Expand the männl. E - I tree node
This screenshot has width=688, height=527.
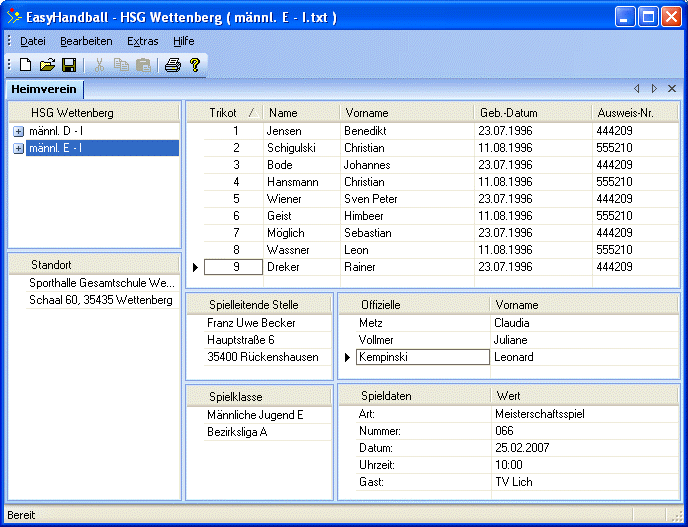18,149
